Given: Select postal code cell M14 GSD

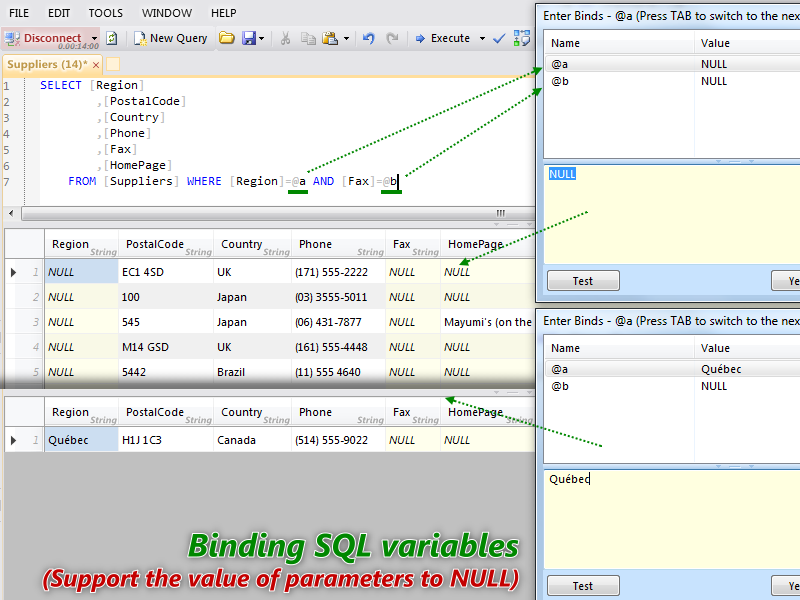Looking at the screenshot, I should (x=166, y=347).
